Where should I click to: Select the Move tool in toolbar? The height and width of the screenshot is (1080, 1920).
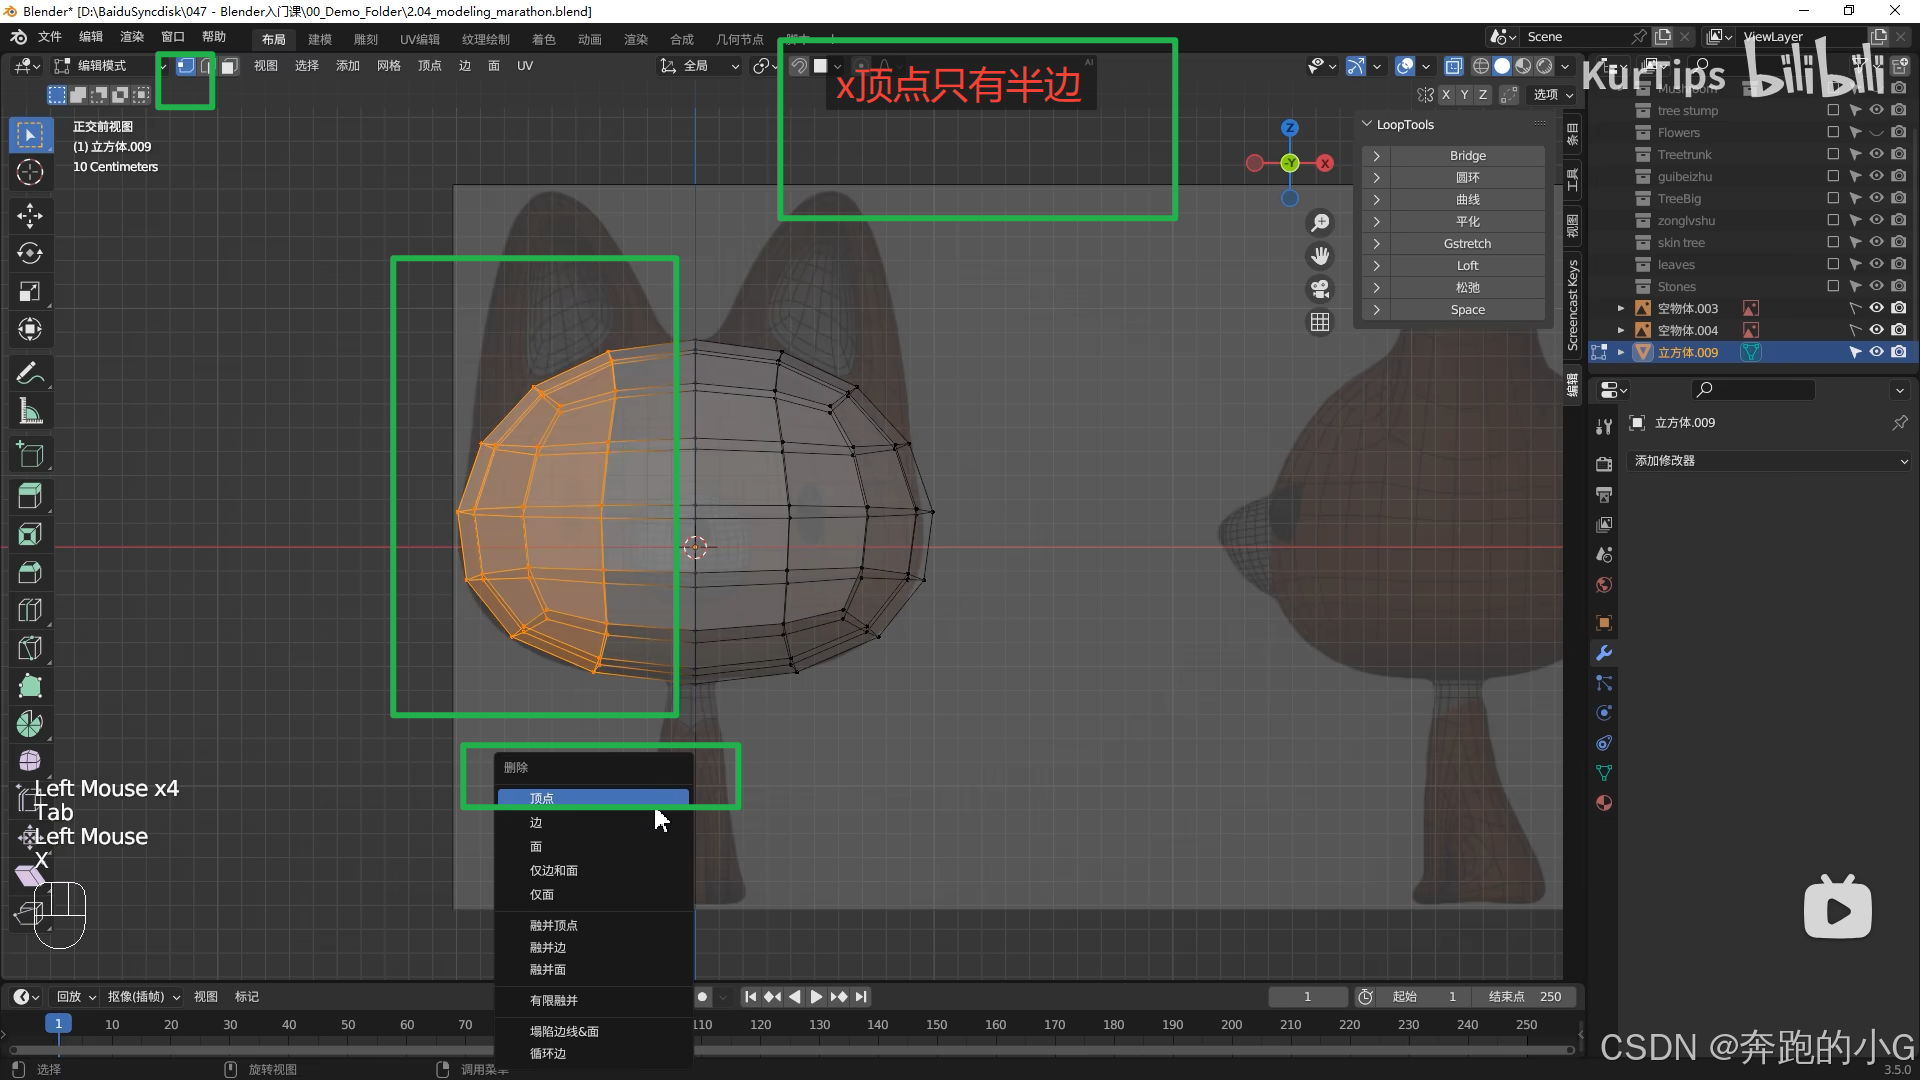click(x=30, y=215)
